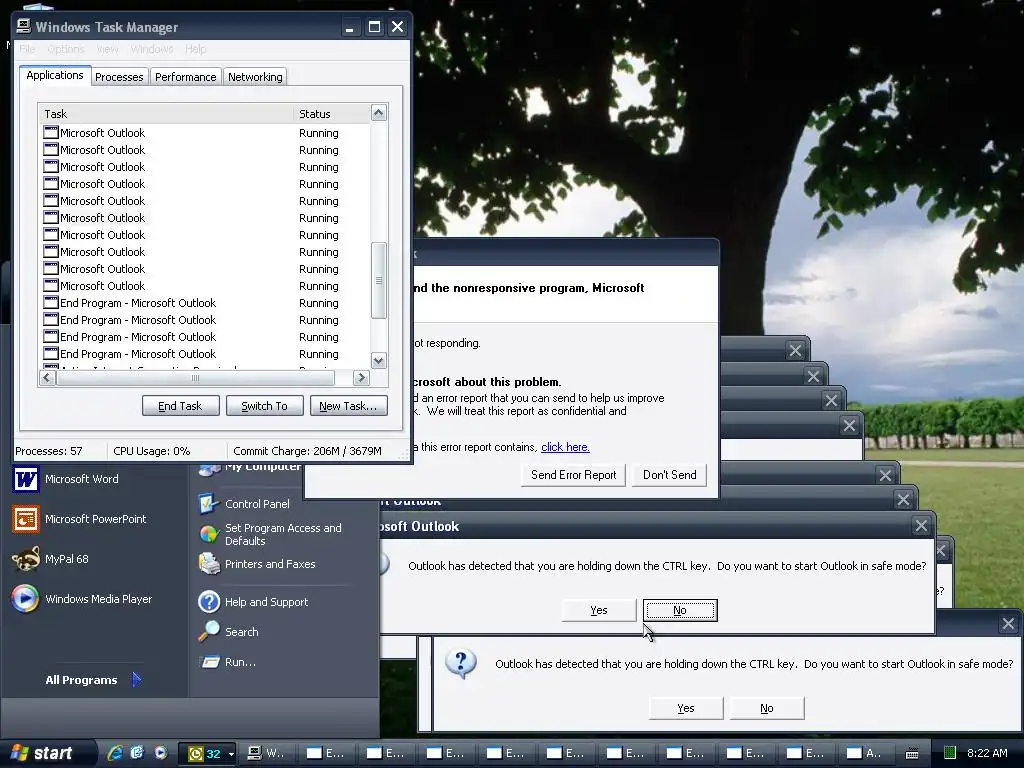Click the Don't Send button
This screenshot has height=768, width=1024.
pos(669,475)
